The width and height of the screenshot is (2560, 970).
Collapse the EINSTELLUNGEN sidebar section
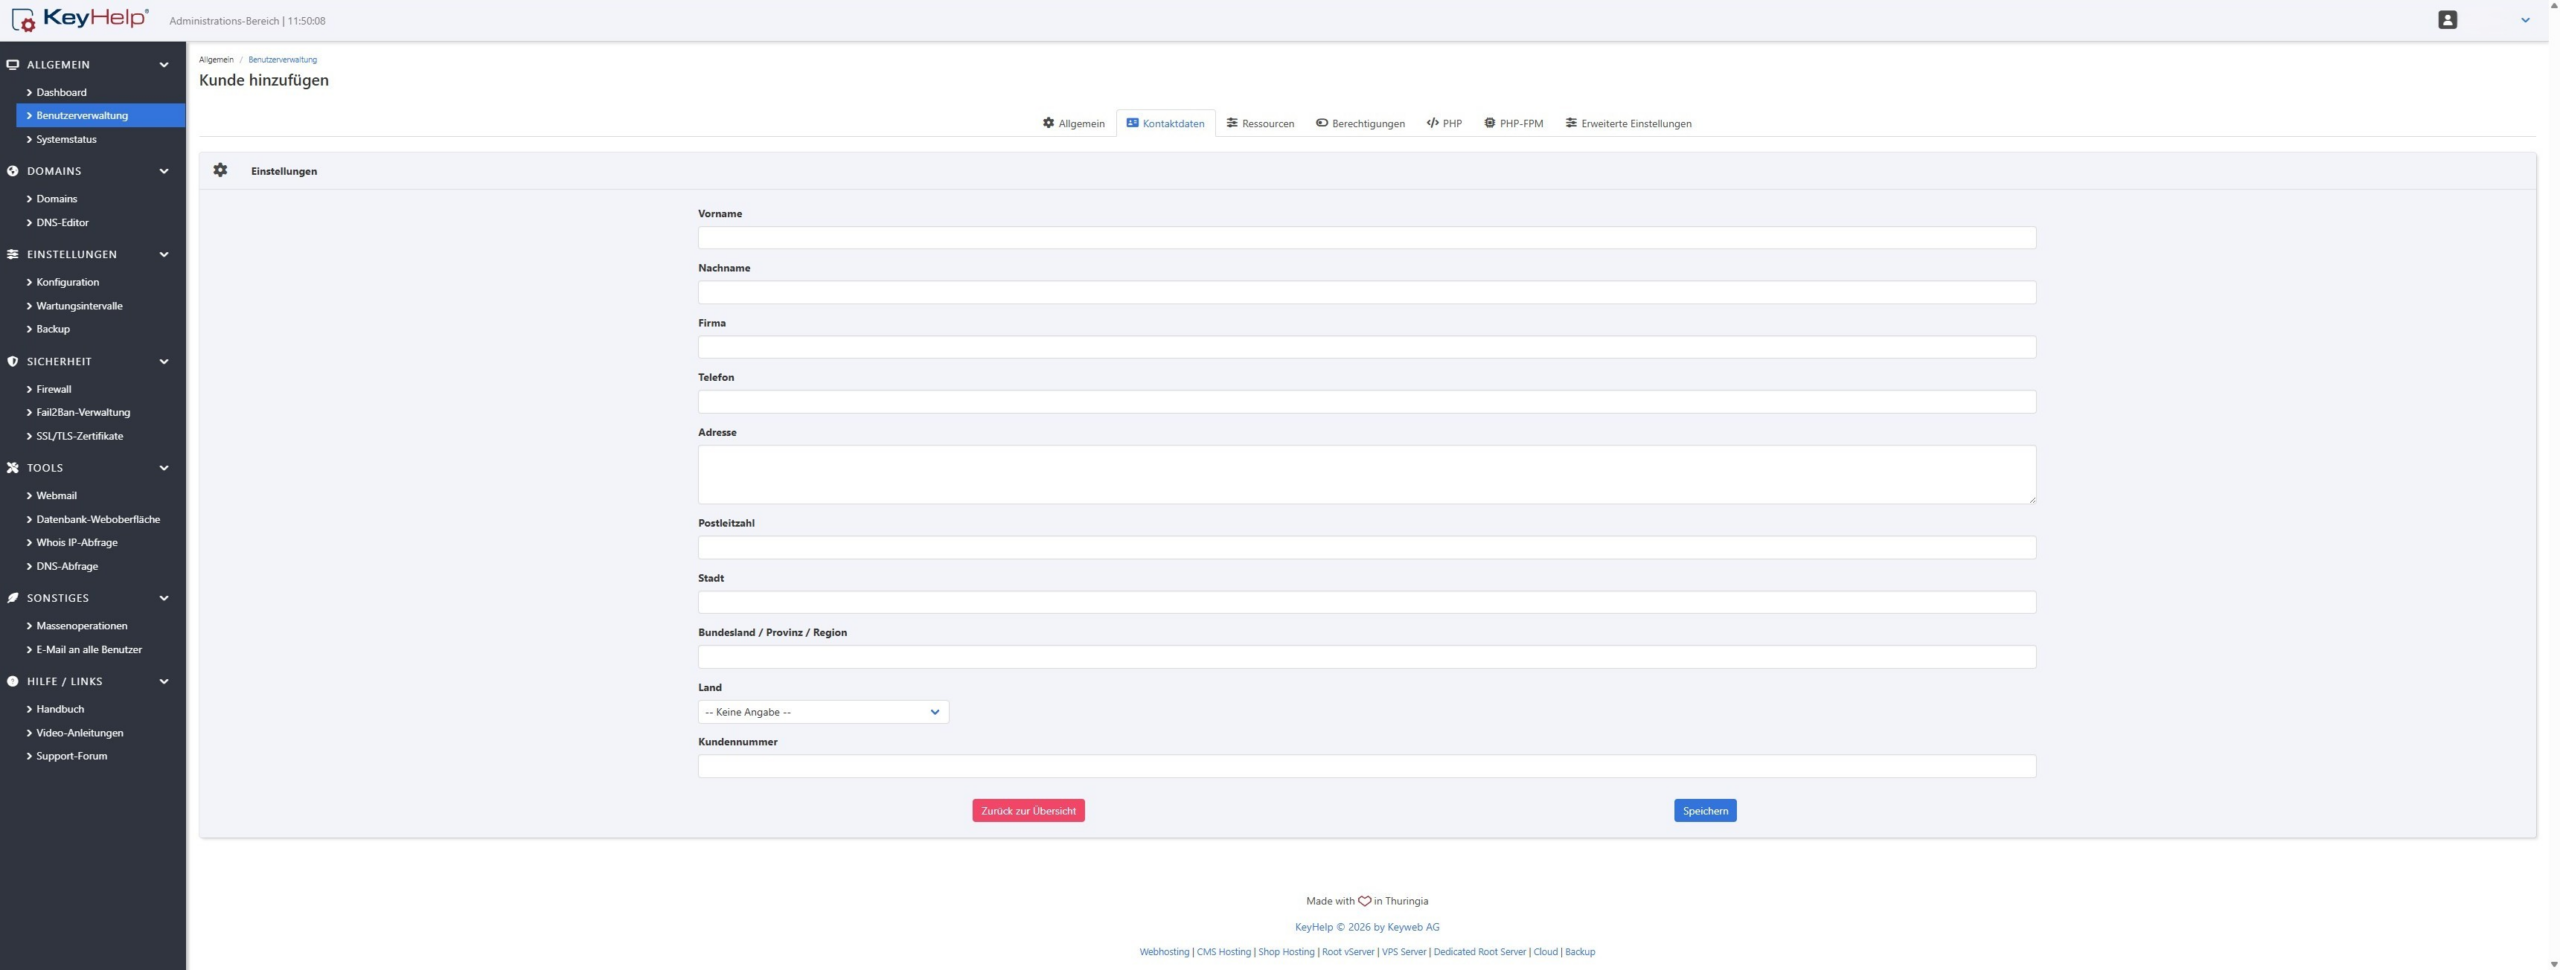164,255
